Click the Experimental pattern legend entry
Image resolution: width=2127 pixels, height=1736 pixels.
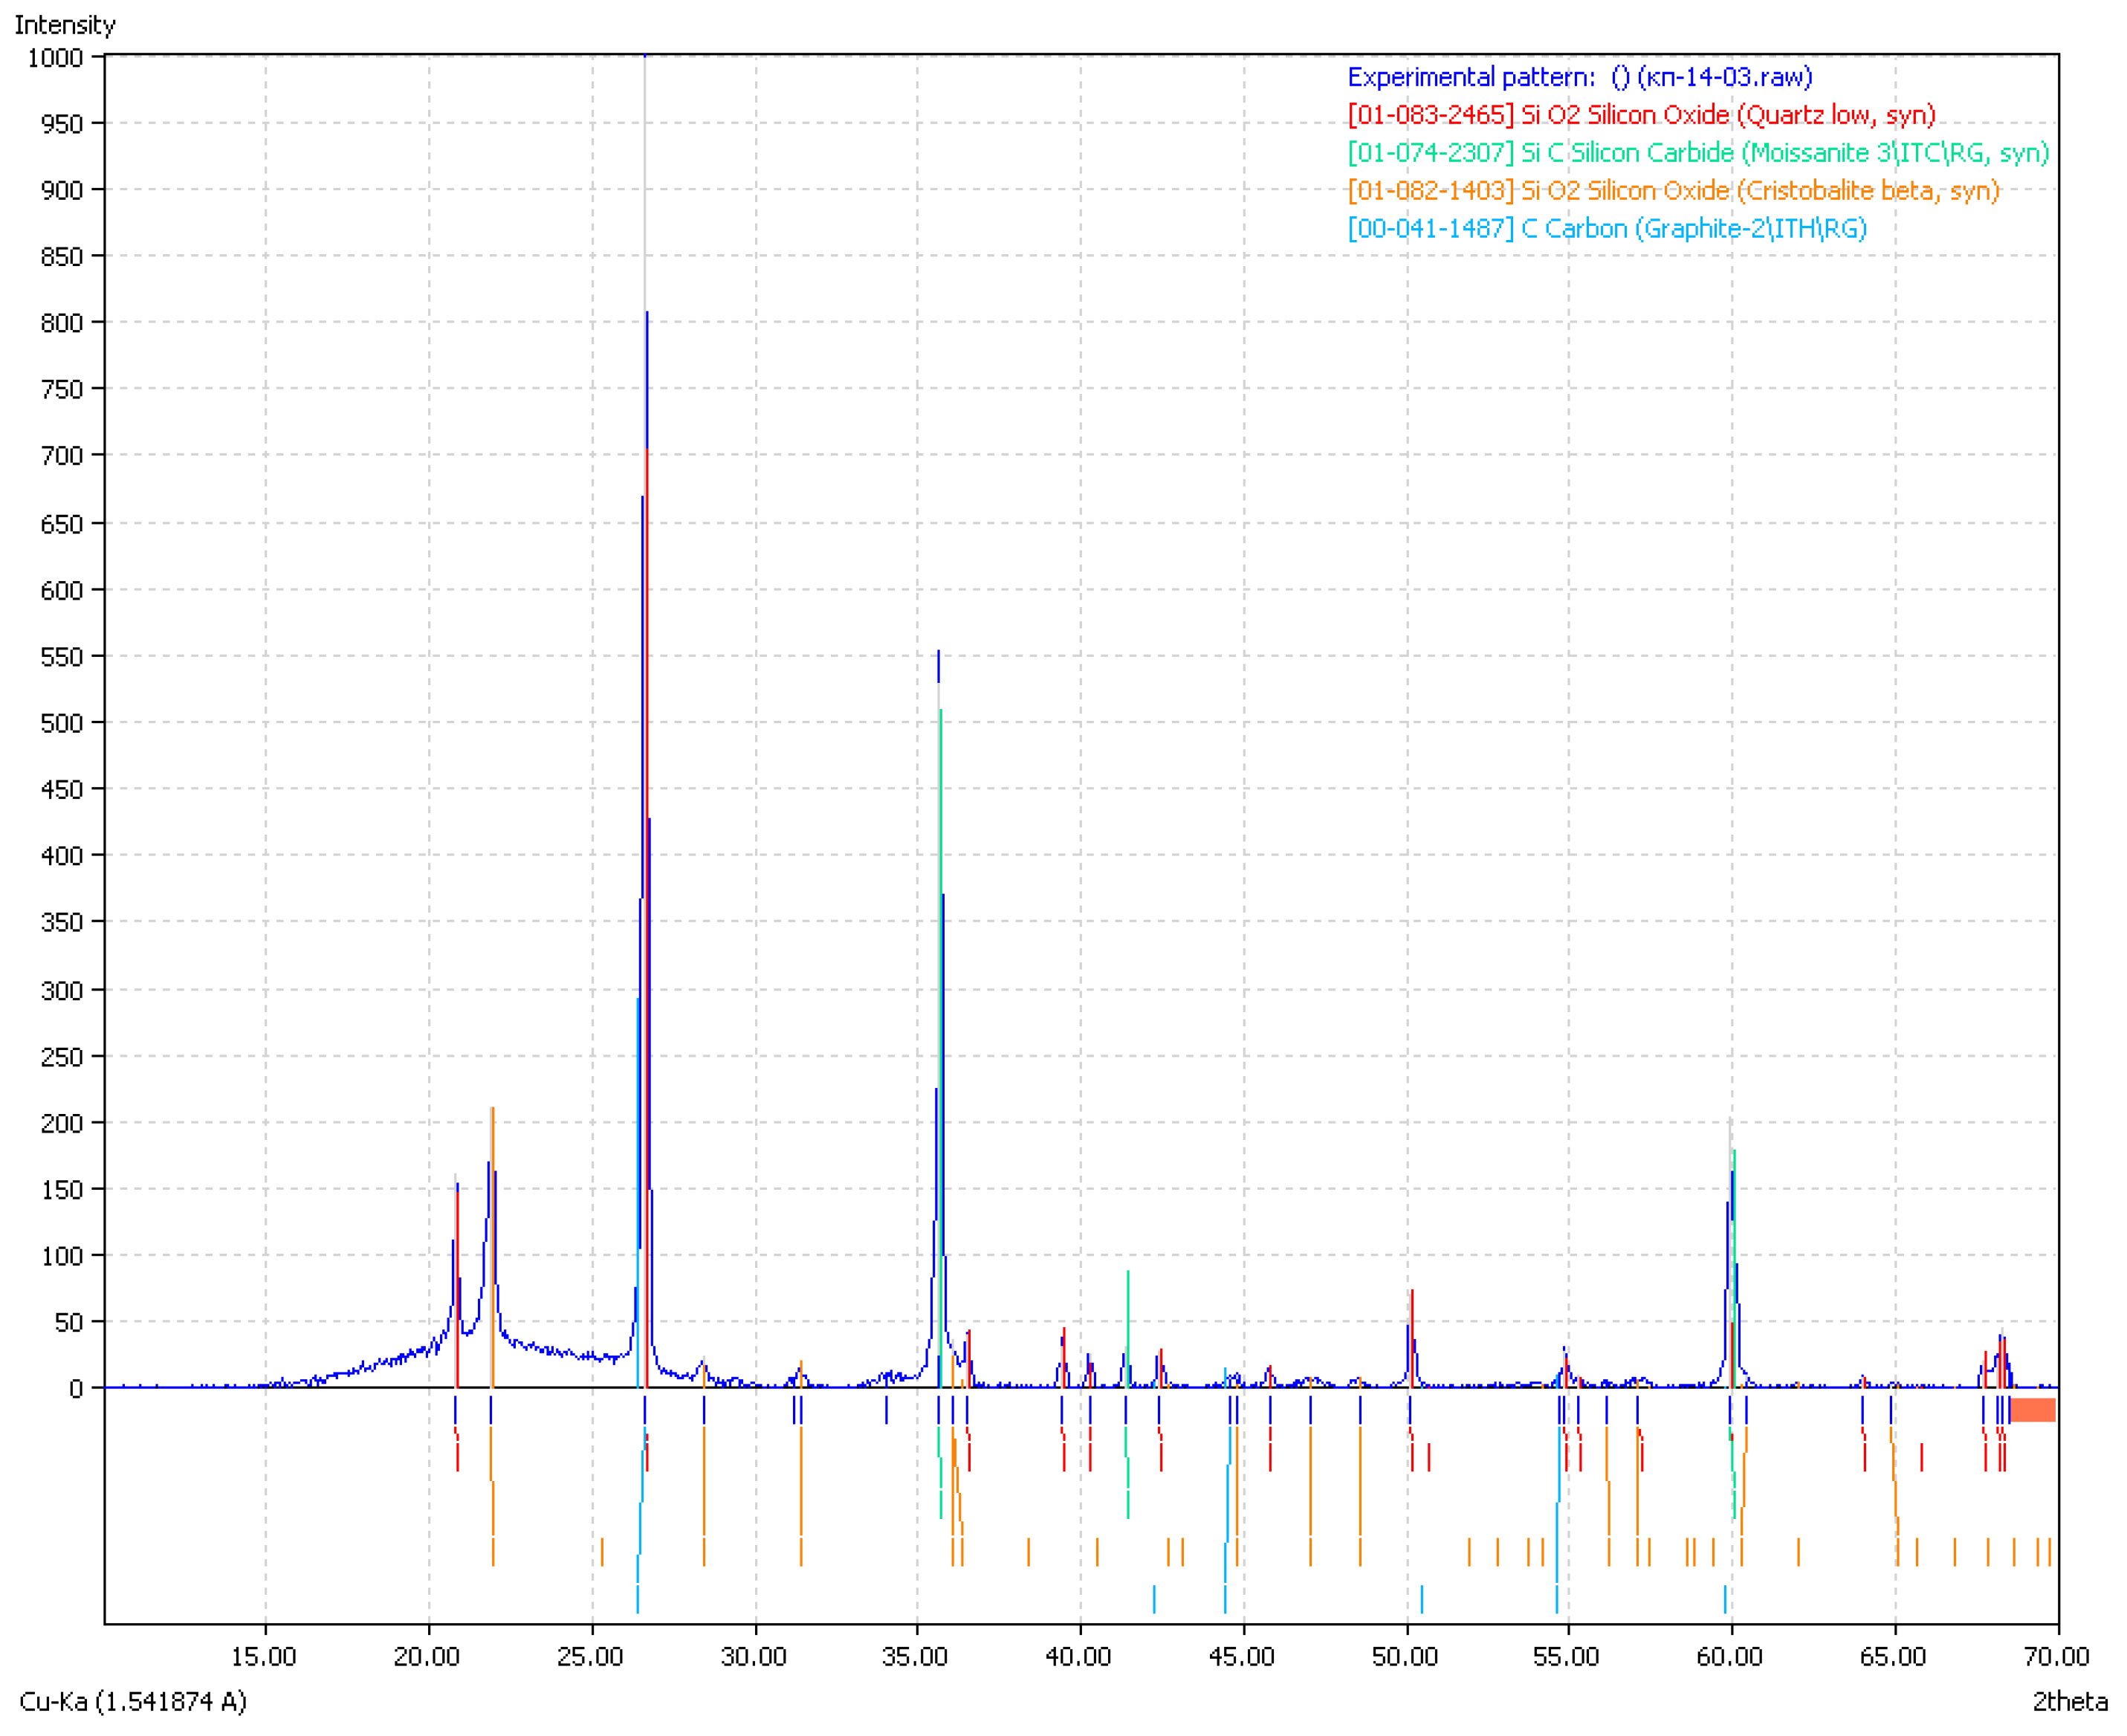pyautogui.click(x=1579, y=77)
